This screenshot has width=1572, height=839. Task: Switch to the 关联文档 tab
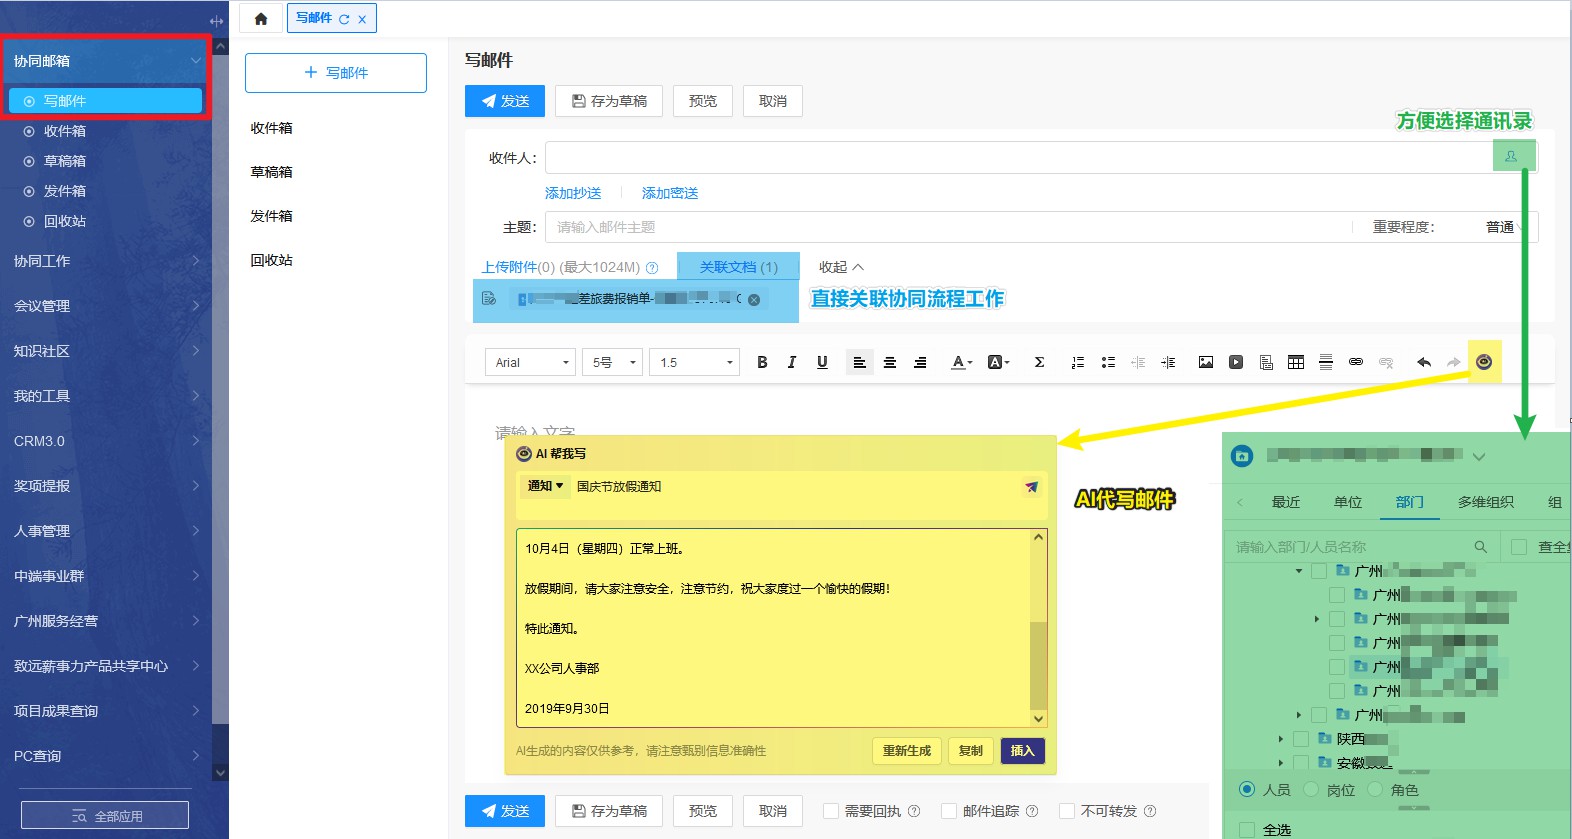click(x=738, y=267)
